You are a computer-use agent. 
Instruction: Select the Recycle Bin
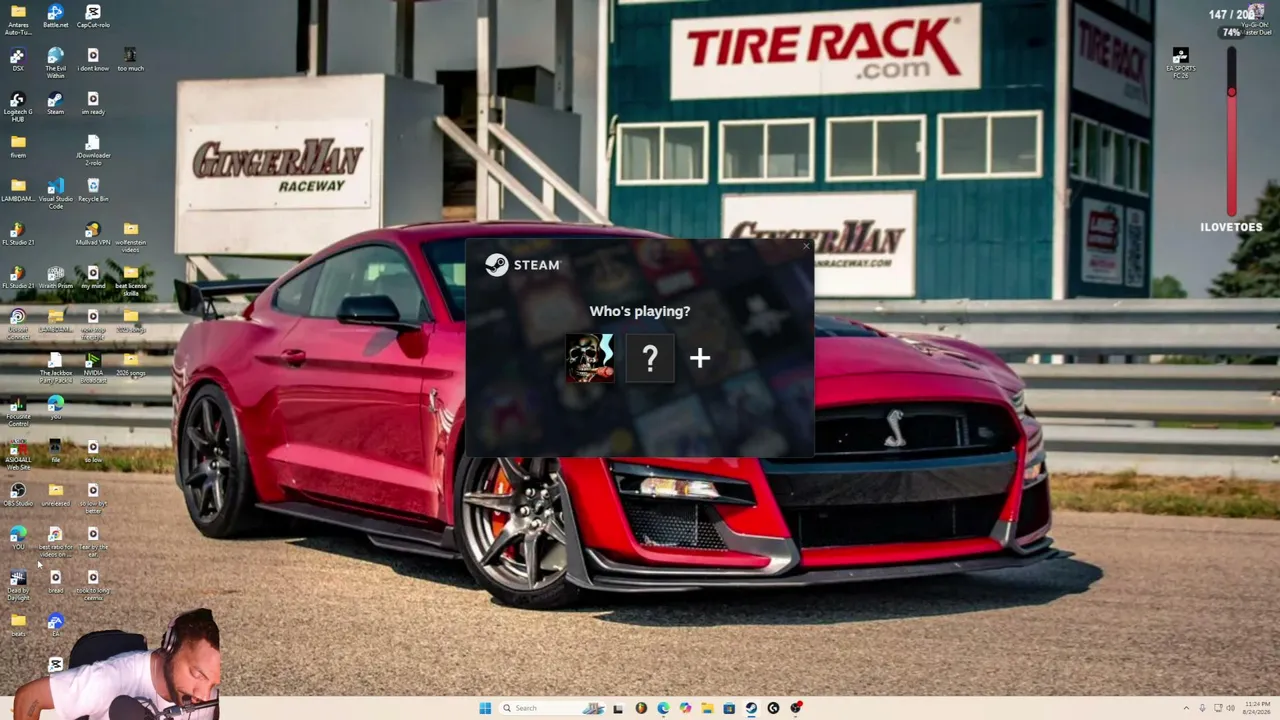tap(93, 190)
